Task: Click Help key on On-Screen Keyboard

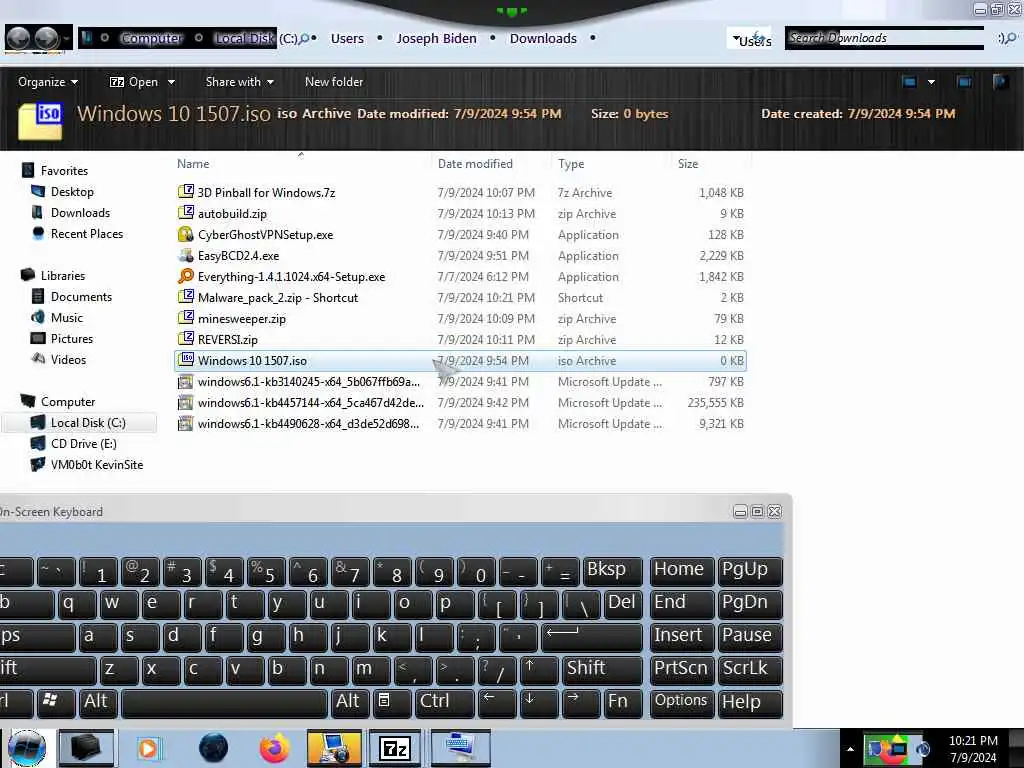Action: 749,703
